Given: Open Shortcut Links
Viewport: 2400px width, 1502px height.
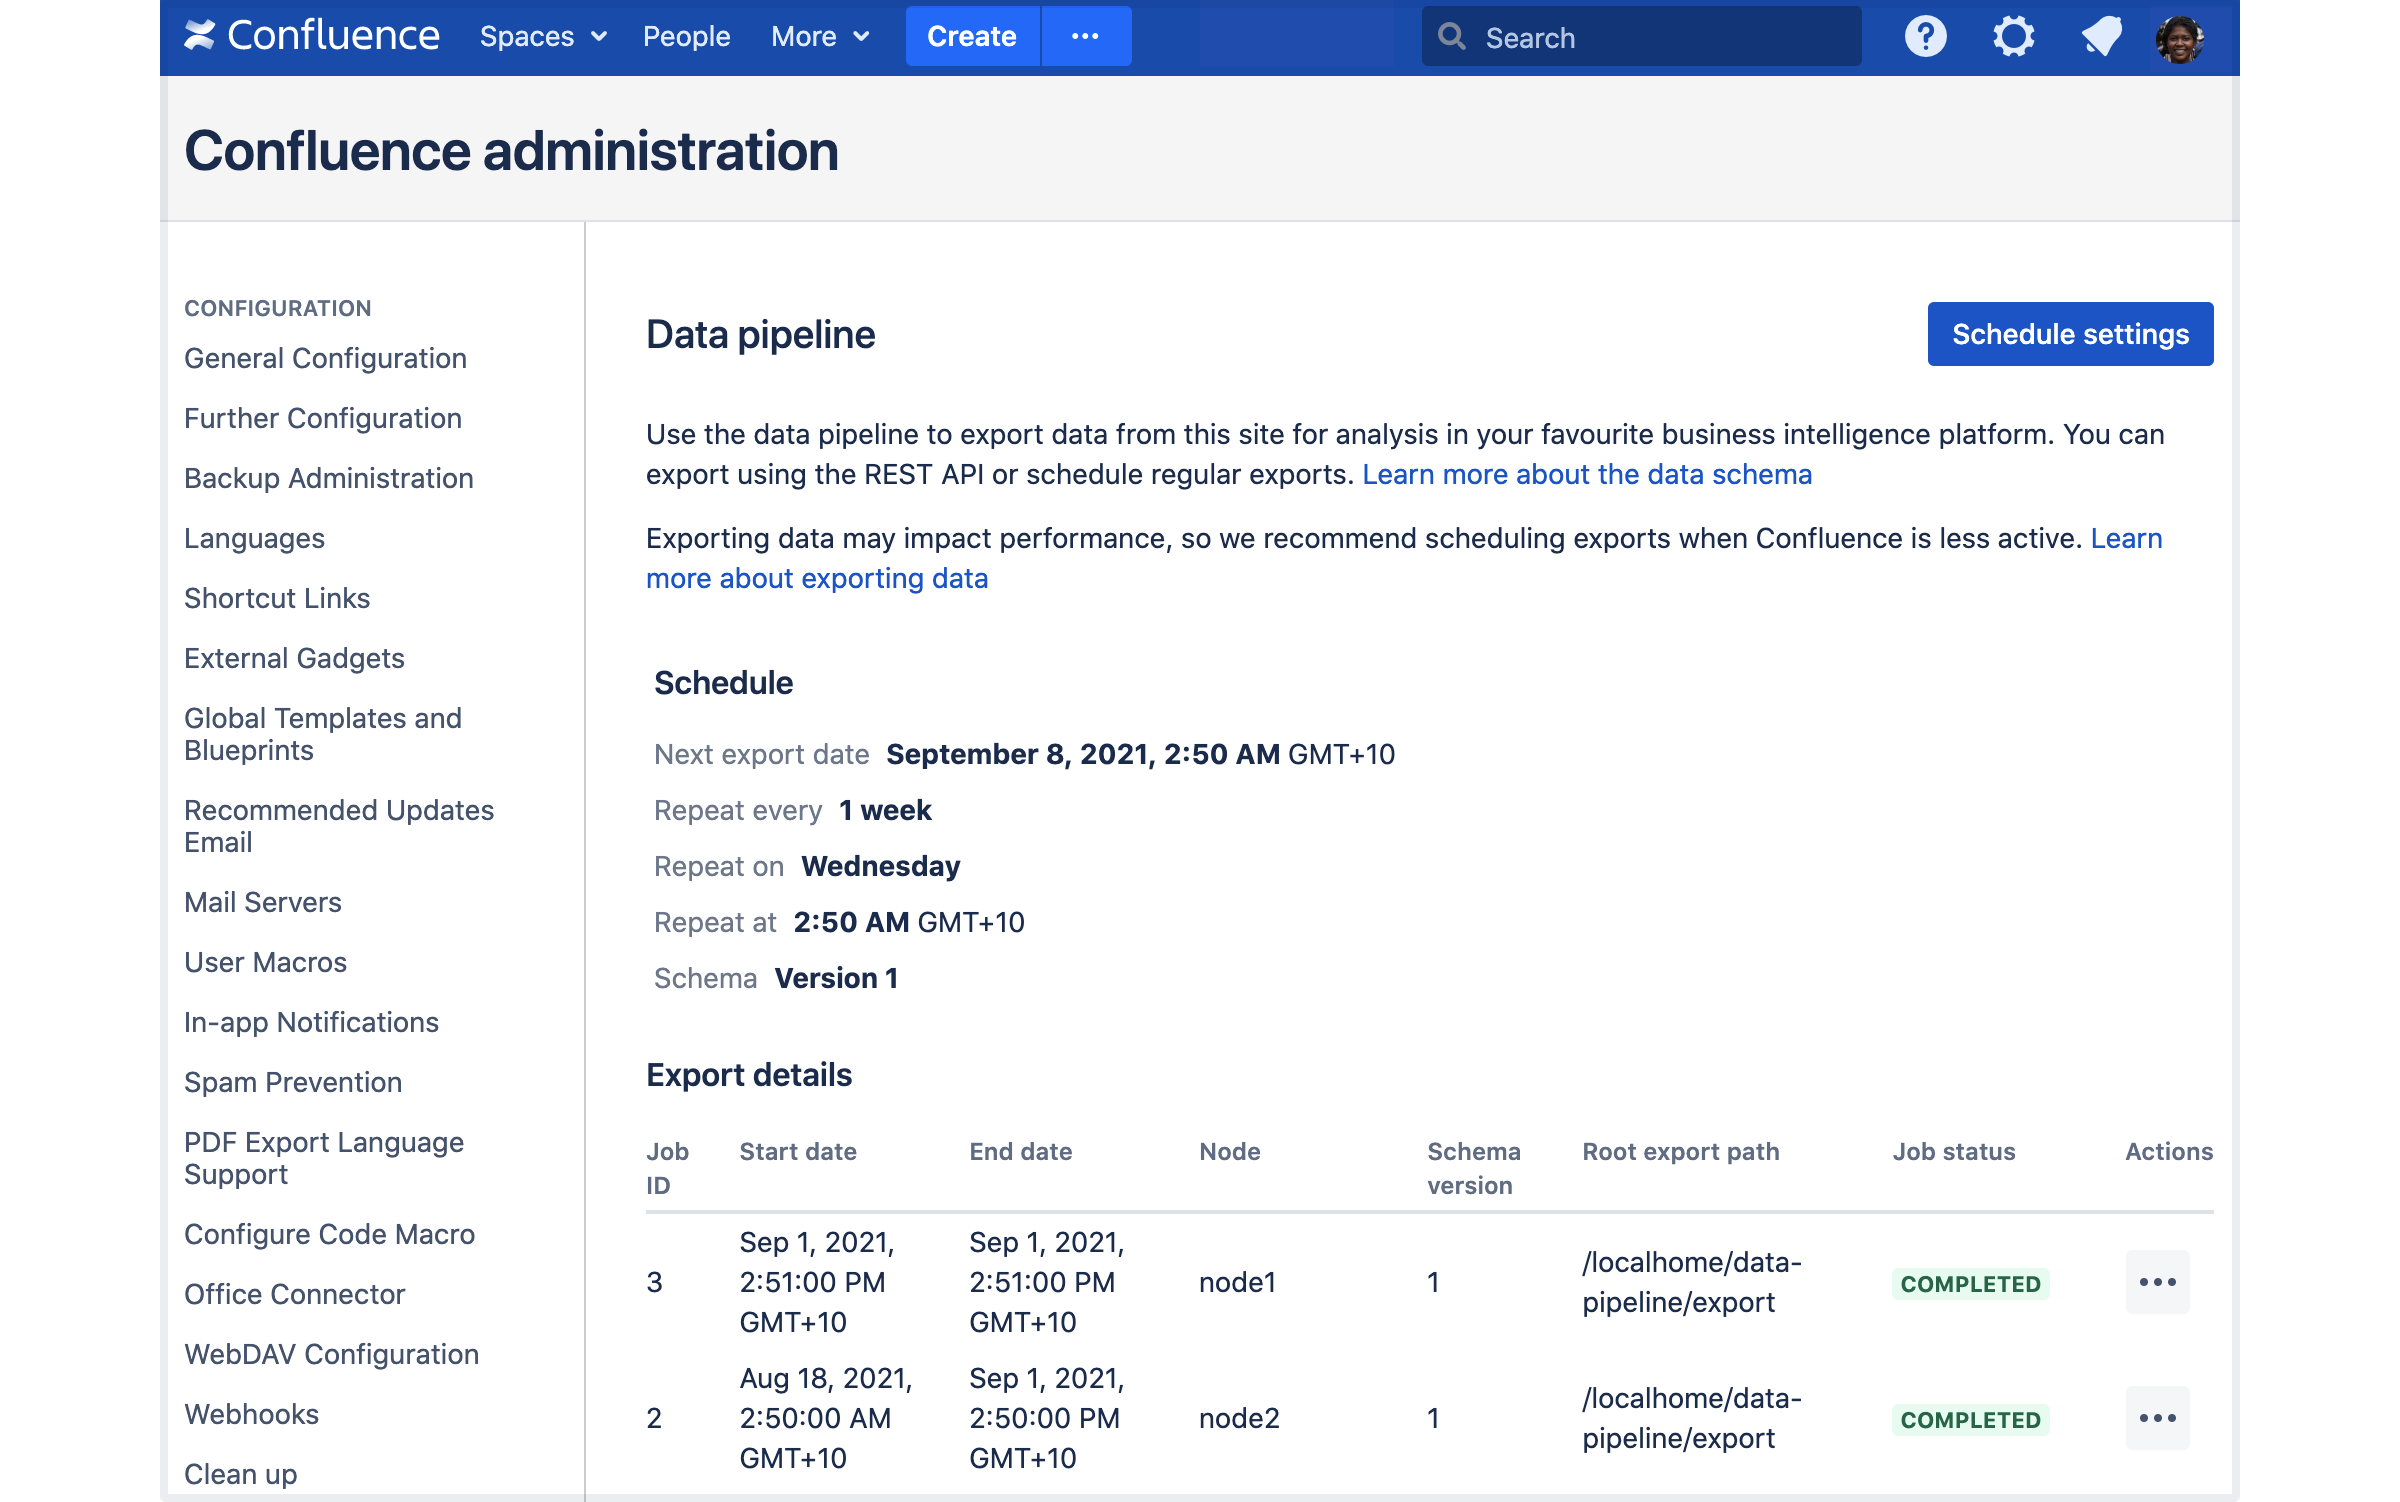Looking at the screenshot, I should 277,598.
